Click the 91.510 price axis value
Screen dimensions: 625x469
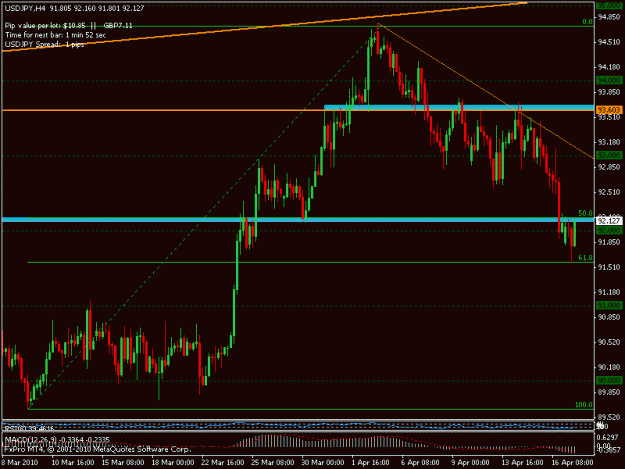[x=609, y=267]
